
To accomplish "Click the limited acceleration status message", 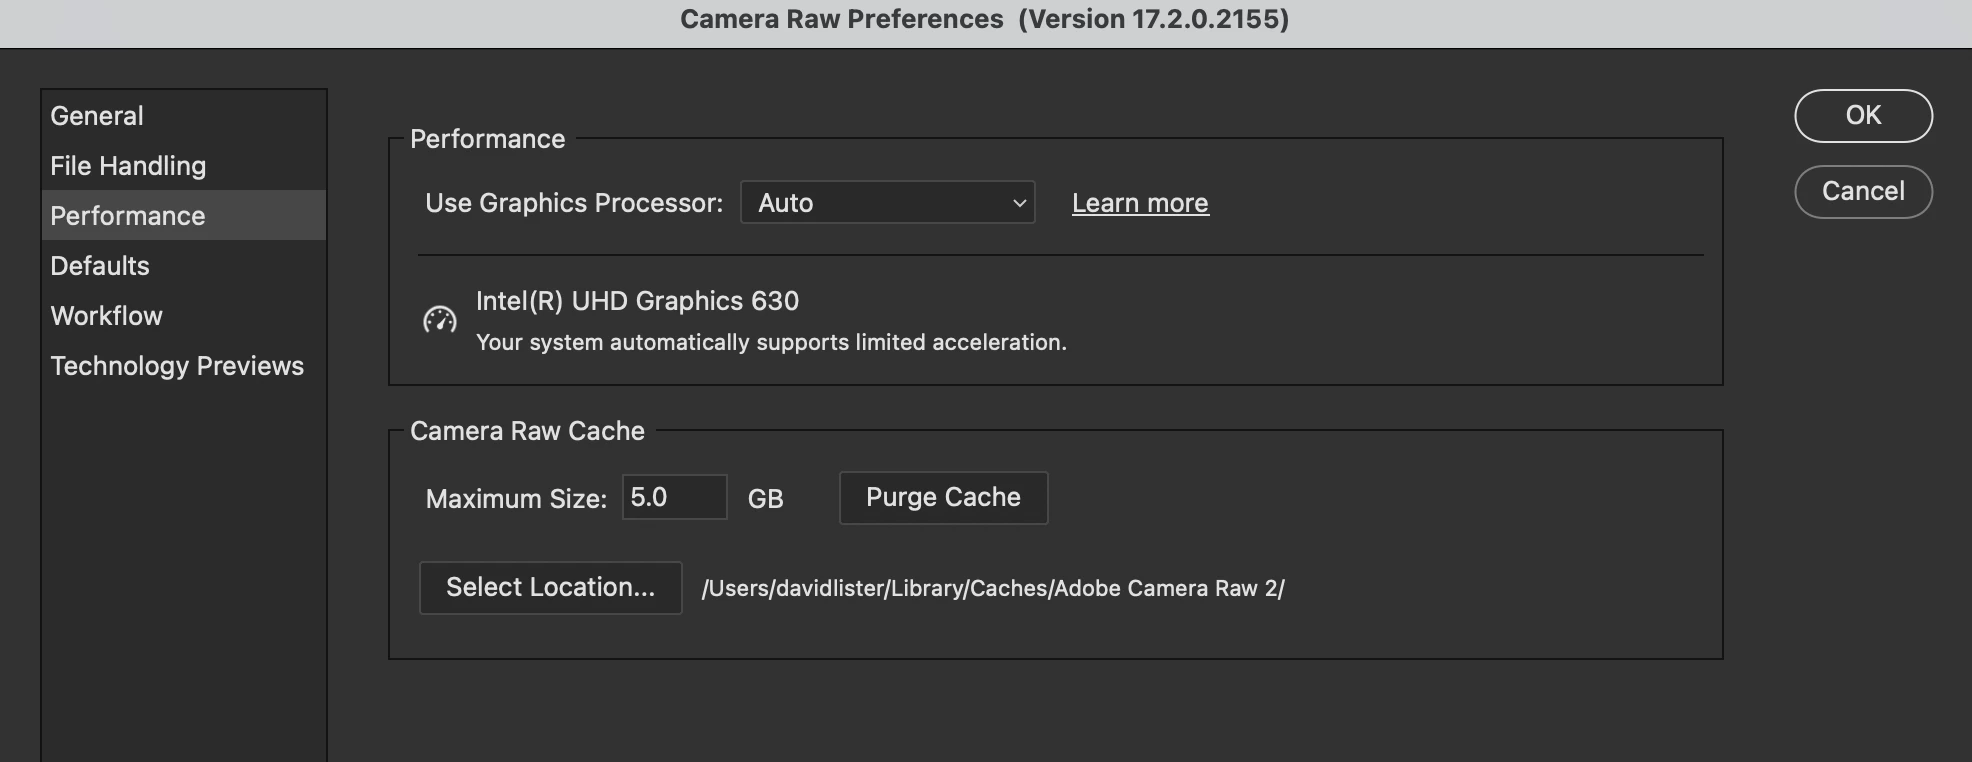I will (x=771, y=343).
